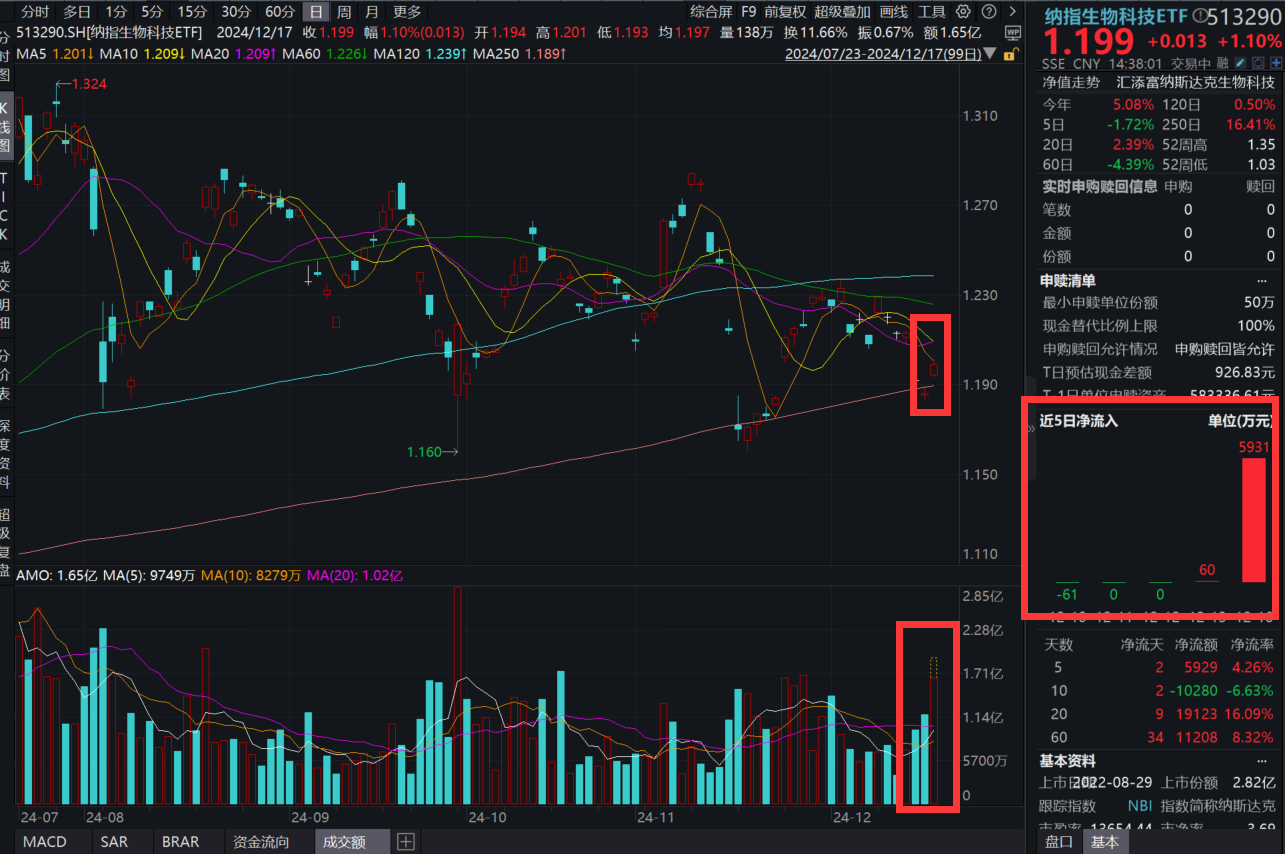Toggle the yellow date range lock

1009,54
